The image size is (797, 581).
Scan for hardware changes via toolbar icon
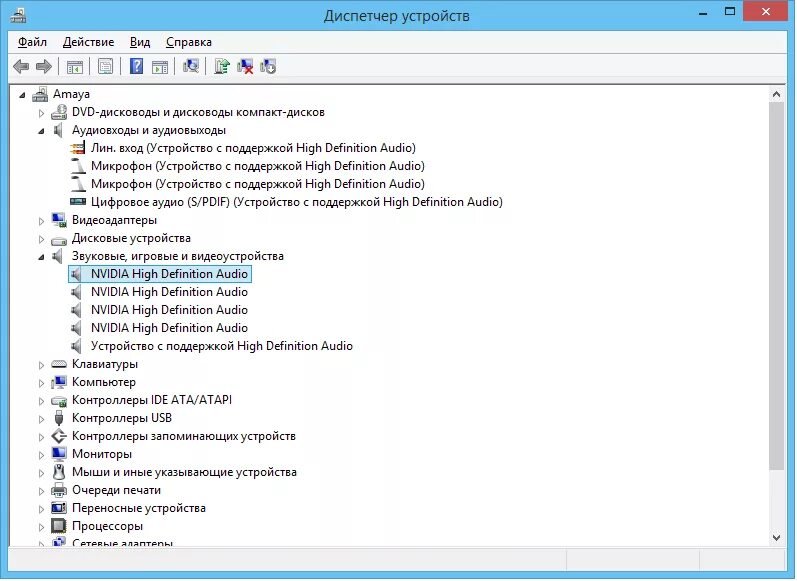coord(191,67)
